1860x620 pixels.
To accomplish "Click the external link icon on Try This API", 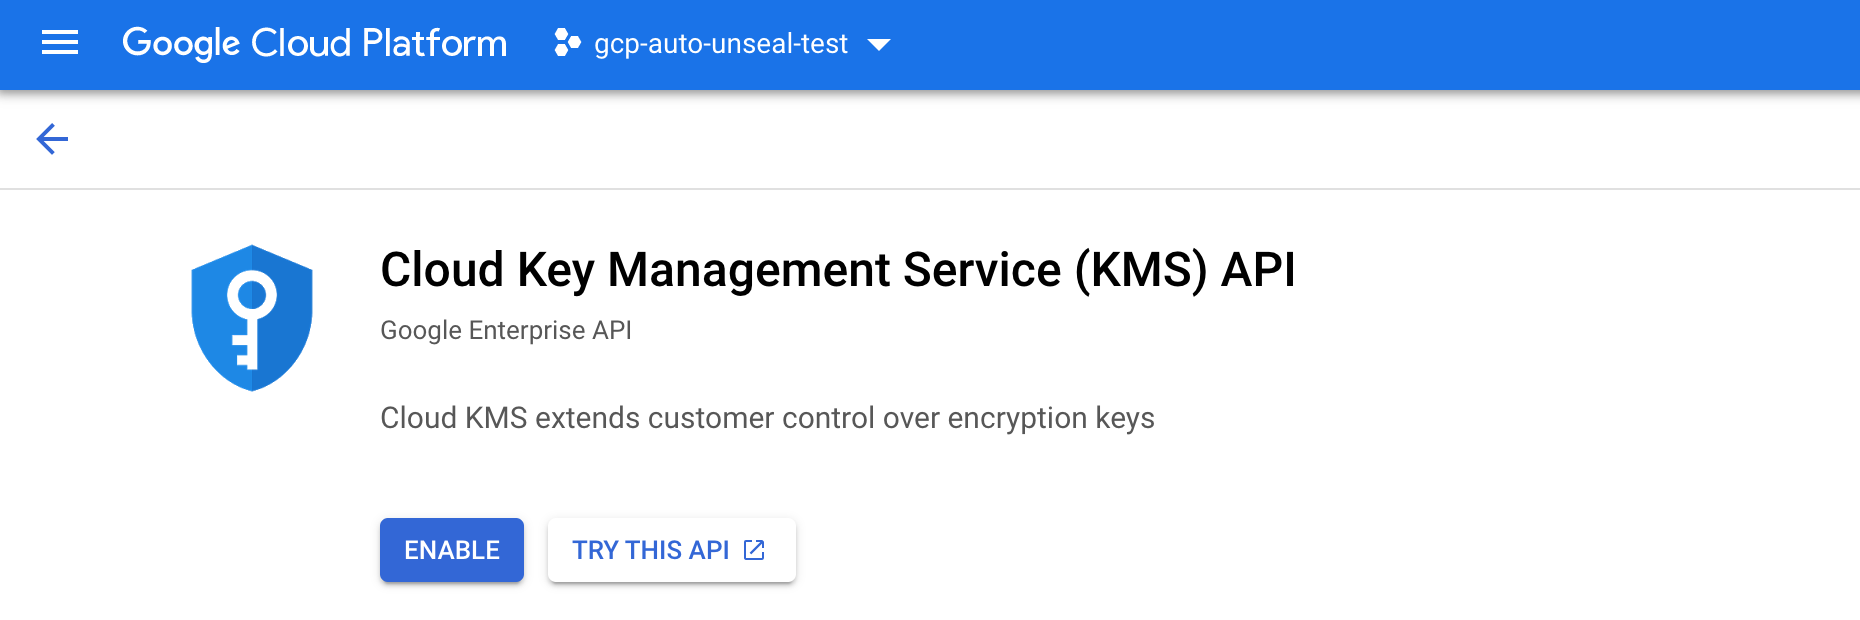I will coord(755,550).
